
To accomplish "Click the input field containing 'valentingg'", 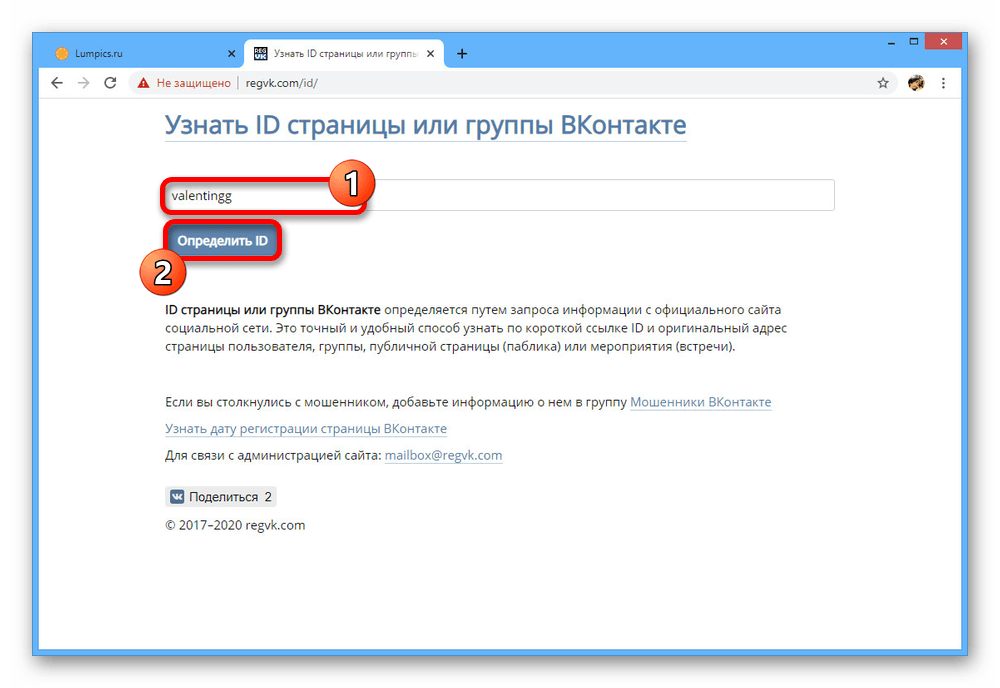I will [500, 196].
